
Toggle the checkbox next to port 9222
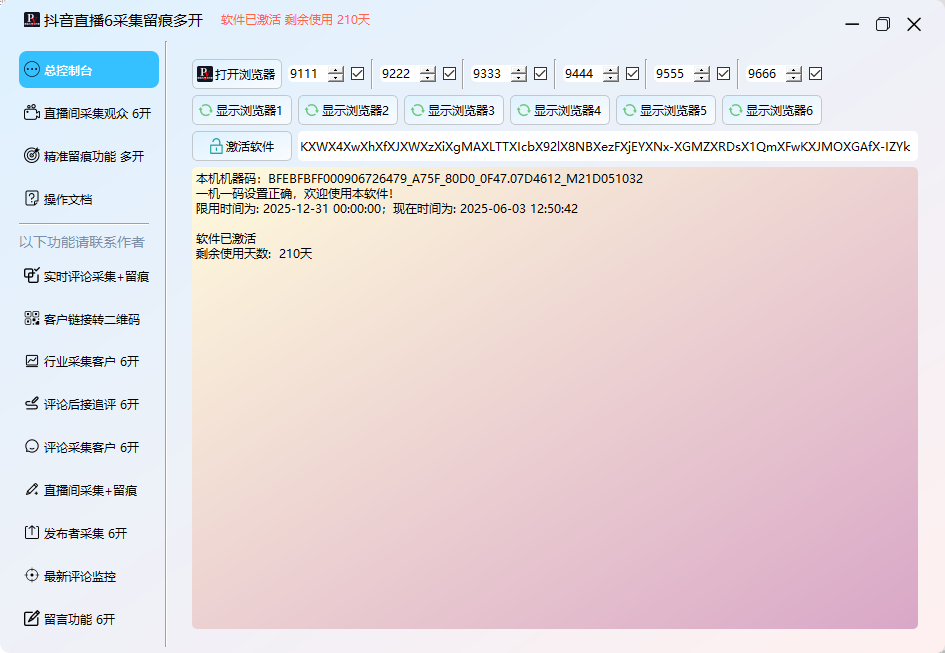pos(450,74)
